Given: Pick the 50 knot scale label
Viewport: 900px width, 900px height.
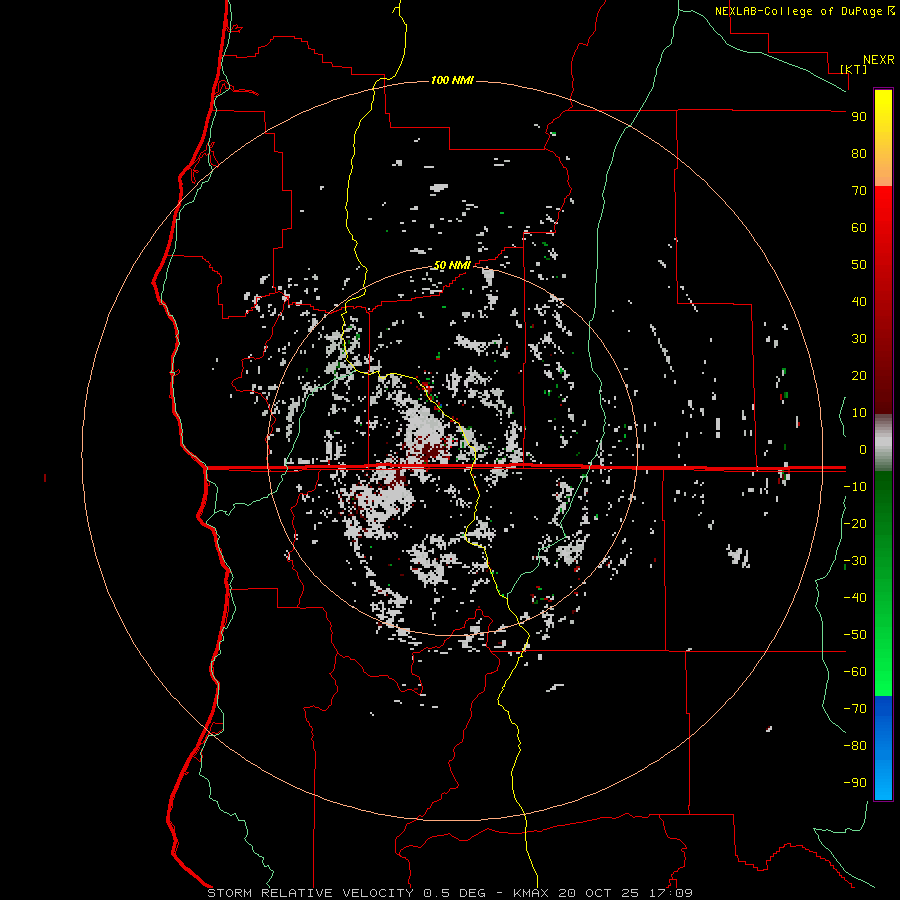Looking at the screenshot, I should pyautogui.click(x=859, y=265).
